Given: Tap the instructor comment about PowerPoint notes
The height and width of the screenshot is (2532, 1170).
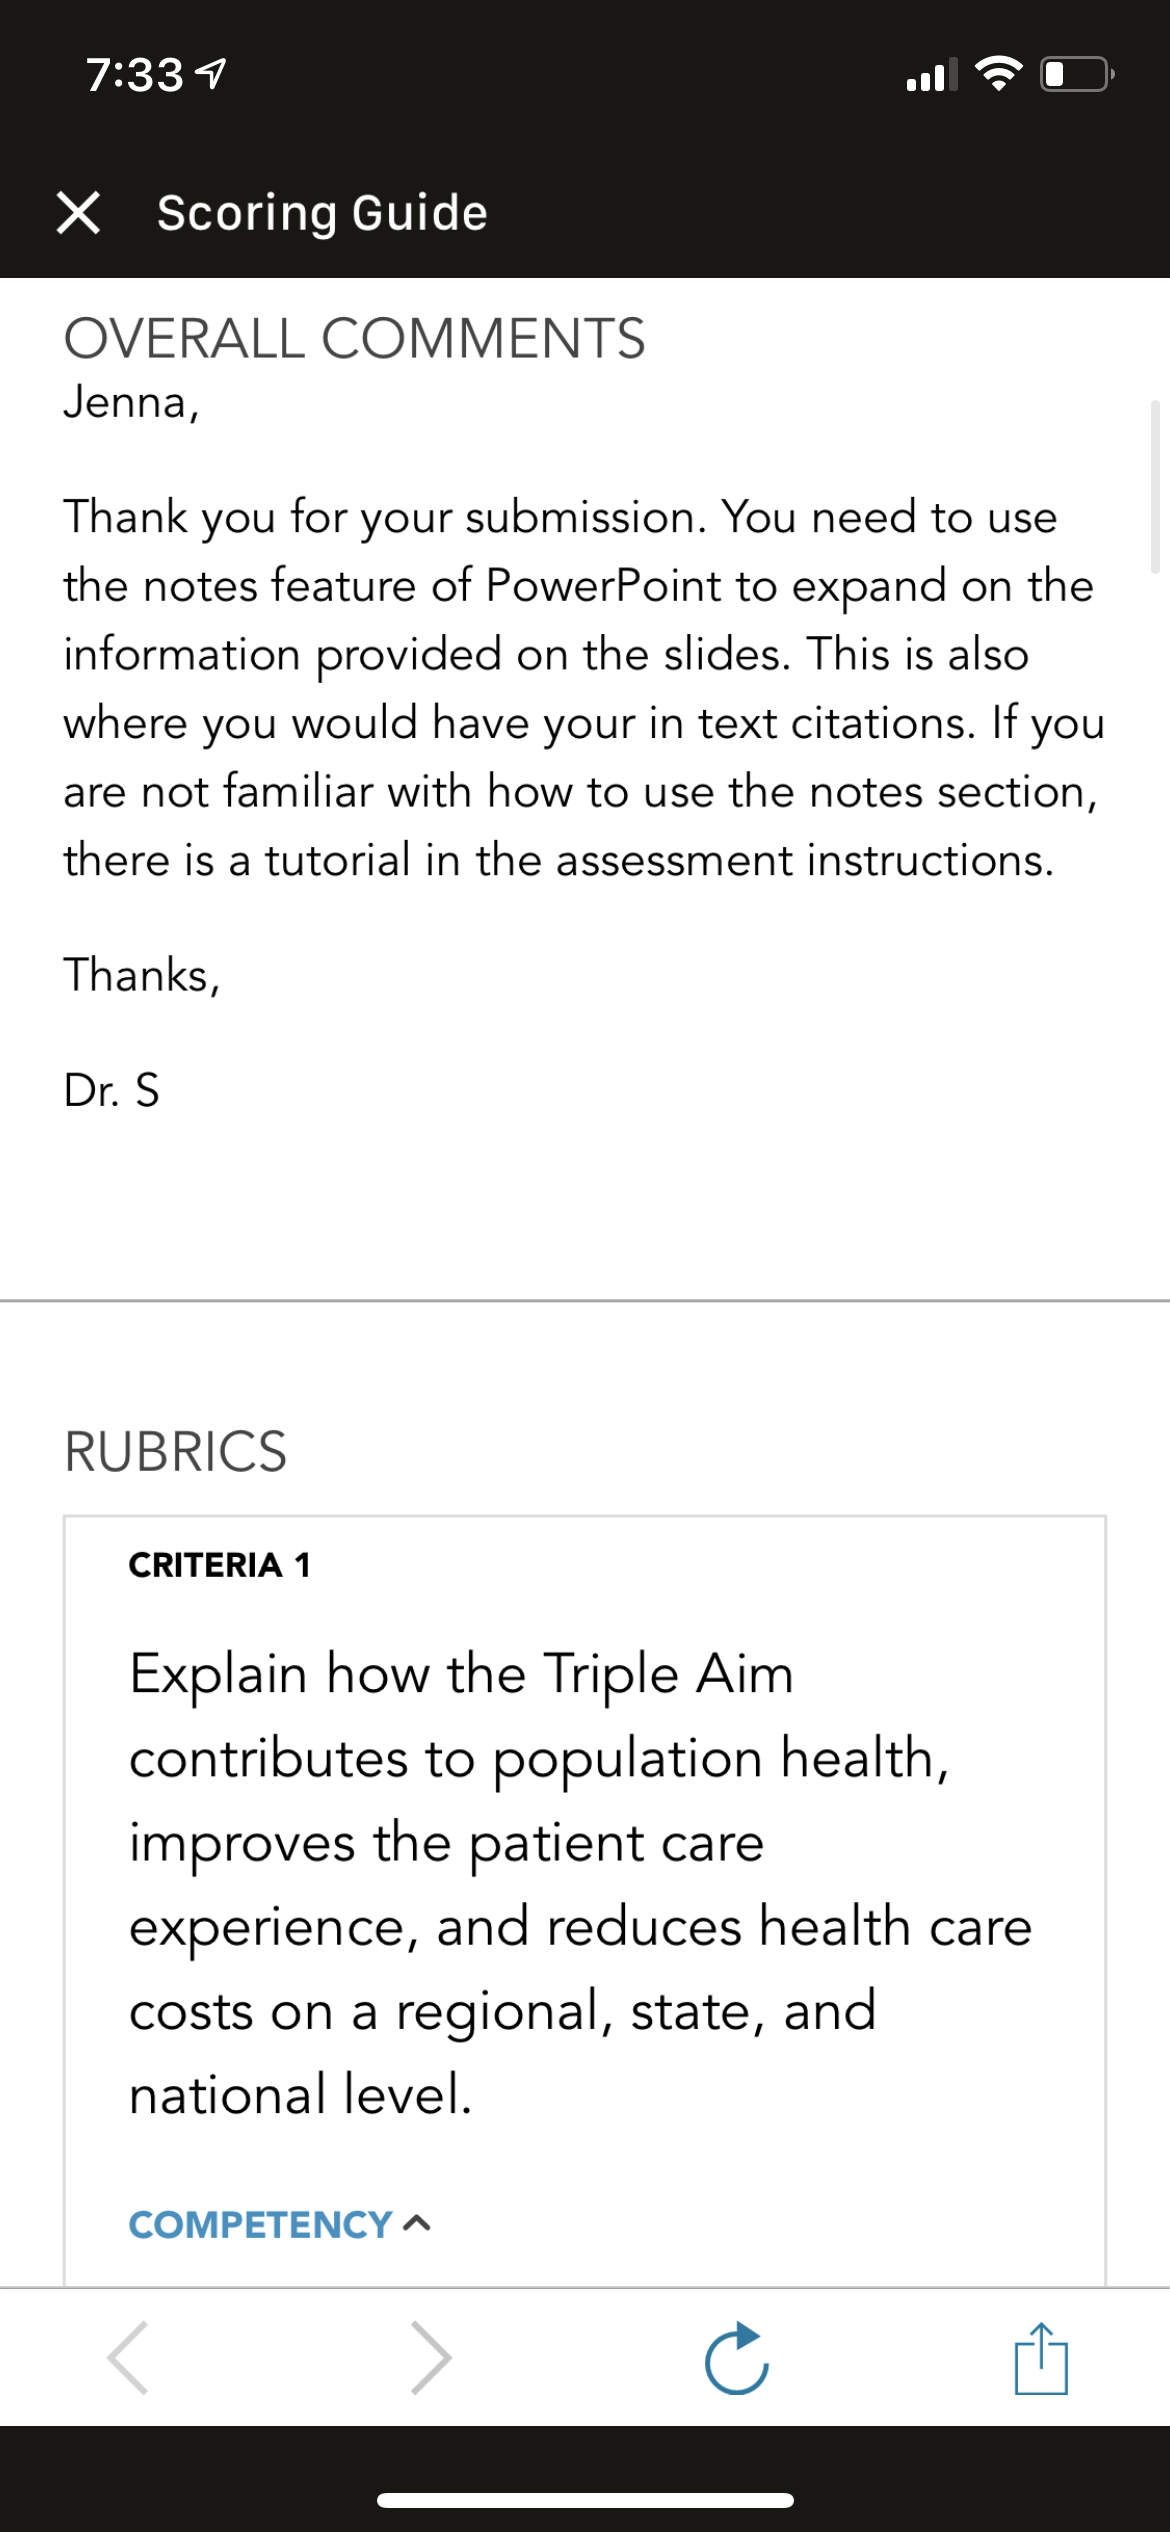Looking at the screenshot, I should (584, 688).
